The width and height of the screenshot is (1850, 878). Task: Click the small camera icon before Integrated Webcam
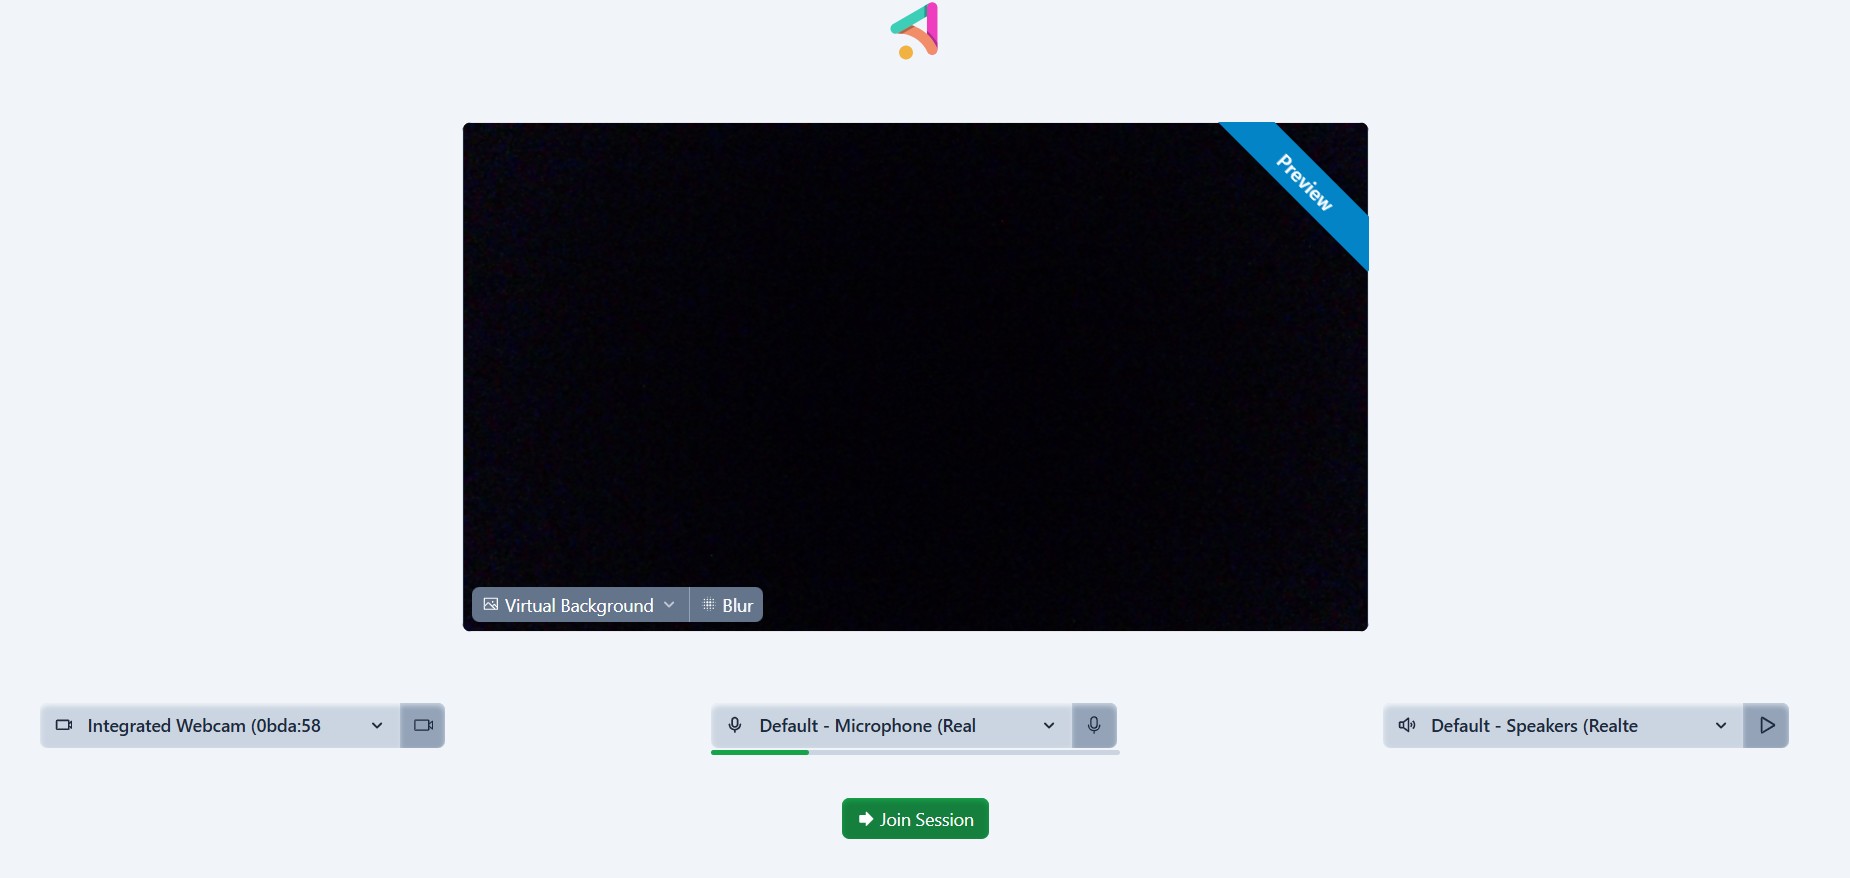click(64, 725)
